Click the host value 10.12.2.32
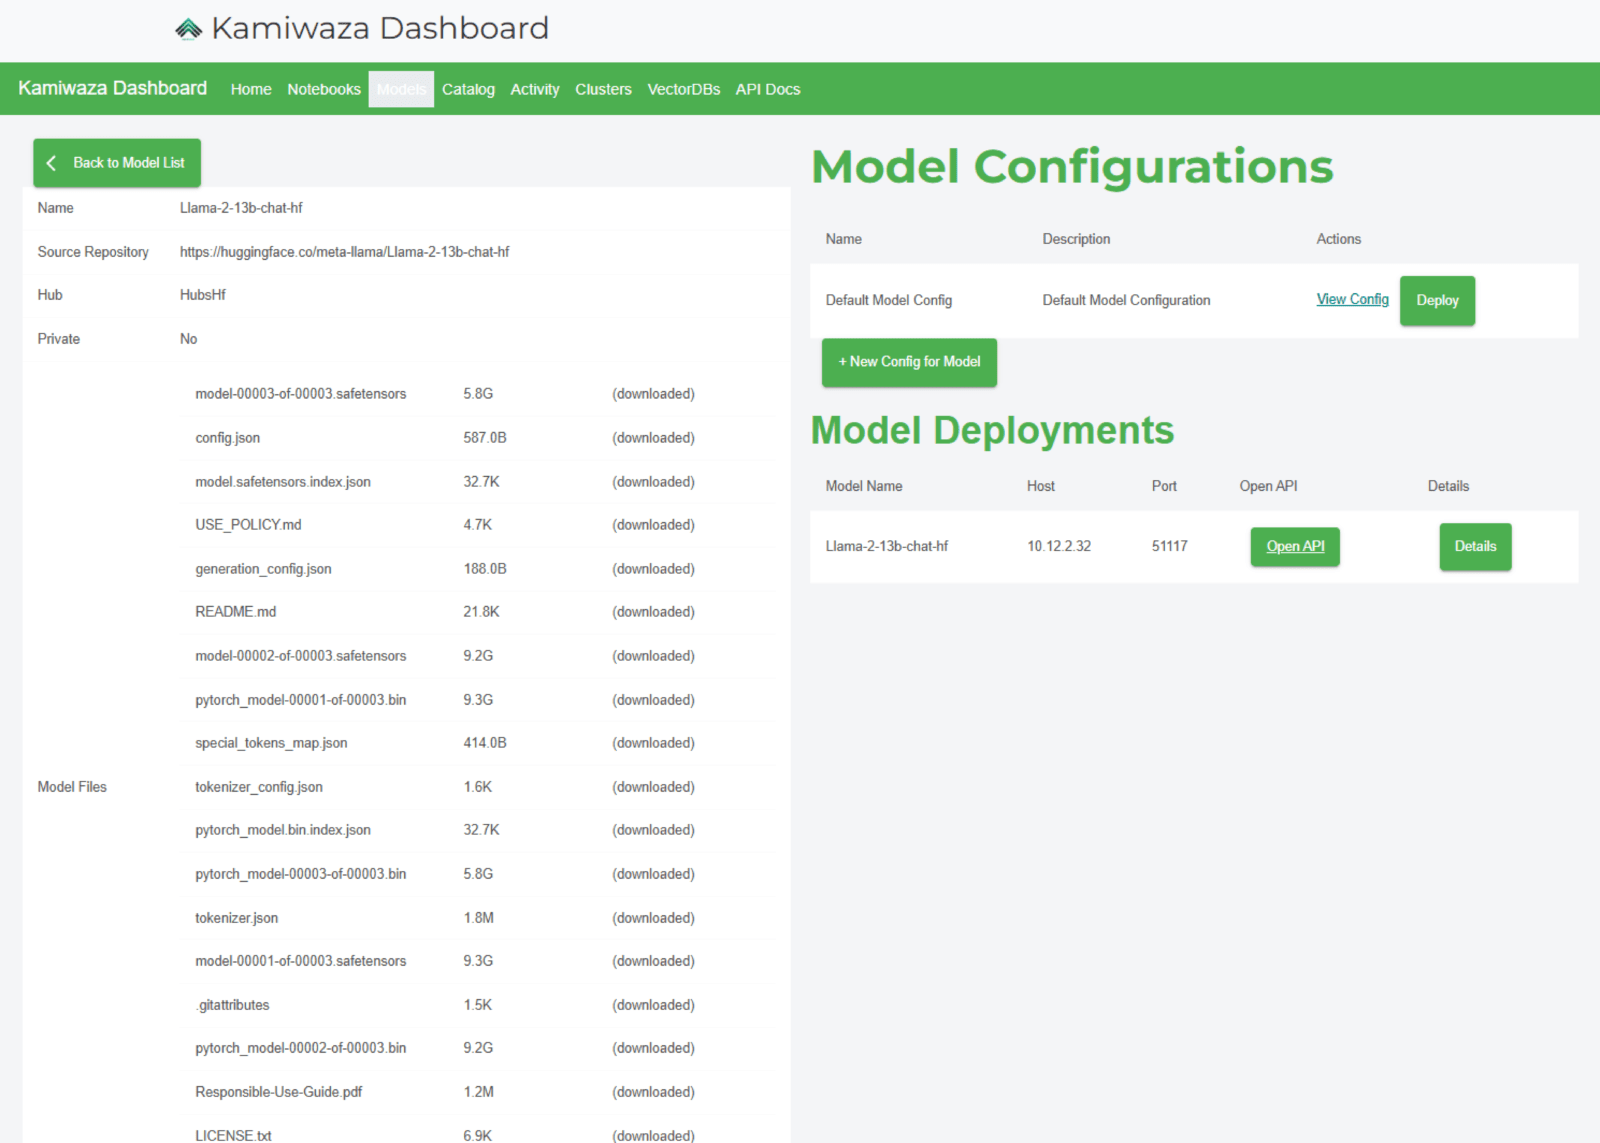Image resolution: width=1600 pixels, height=1143 pixels. pyautogui.click(x=1059, y=546)
